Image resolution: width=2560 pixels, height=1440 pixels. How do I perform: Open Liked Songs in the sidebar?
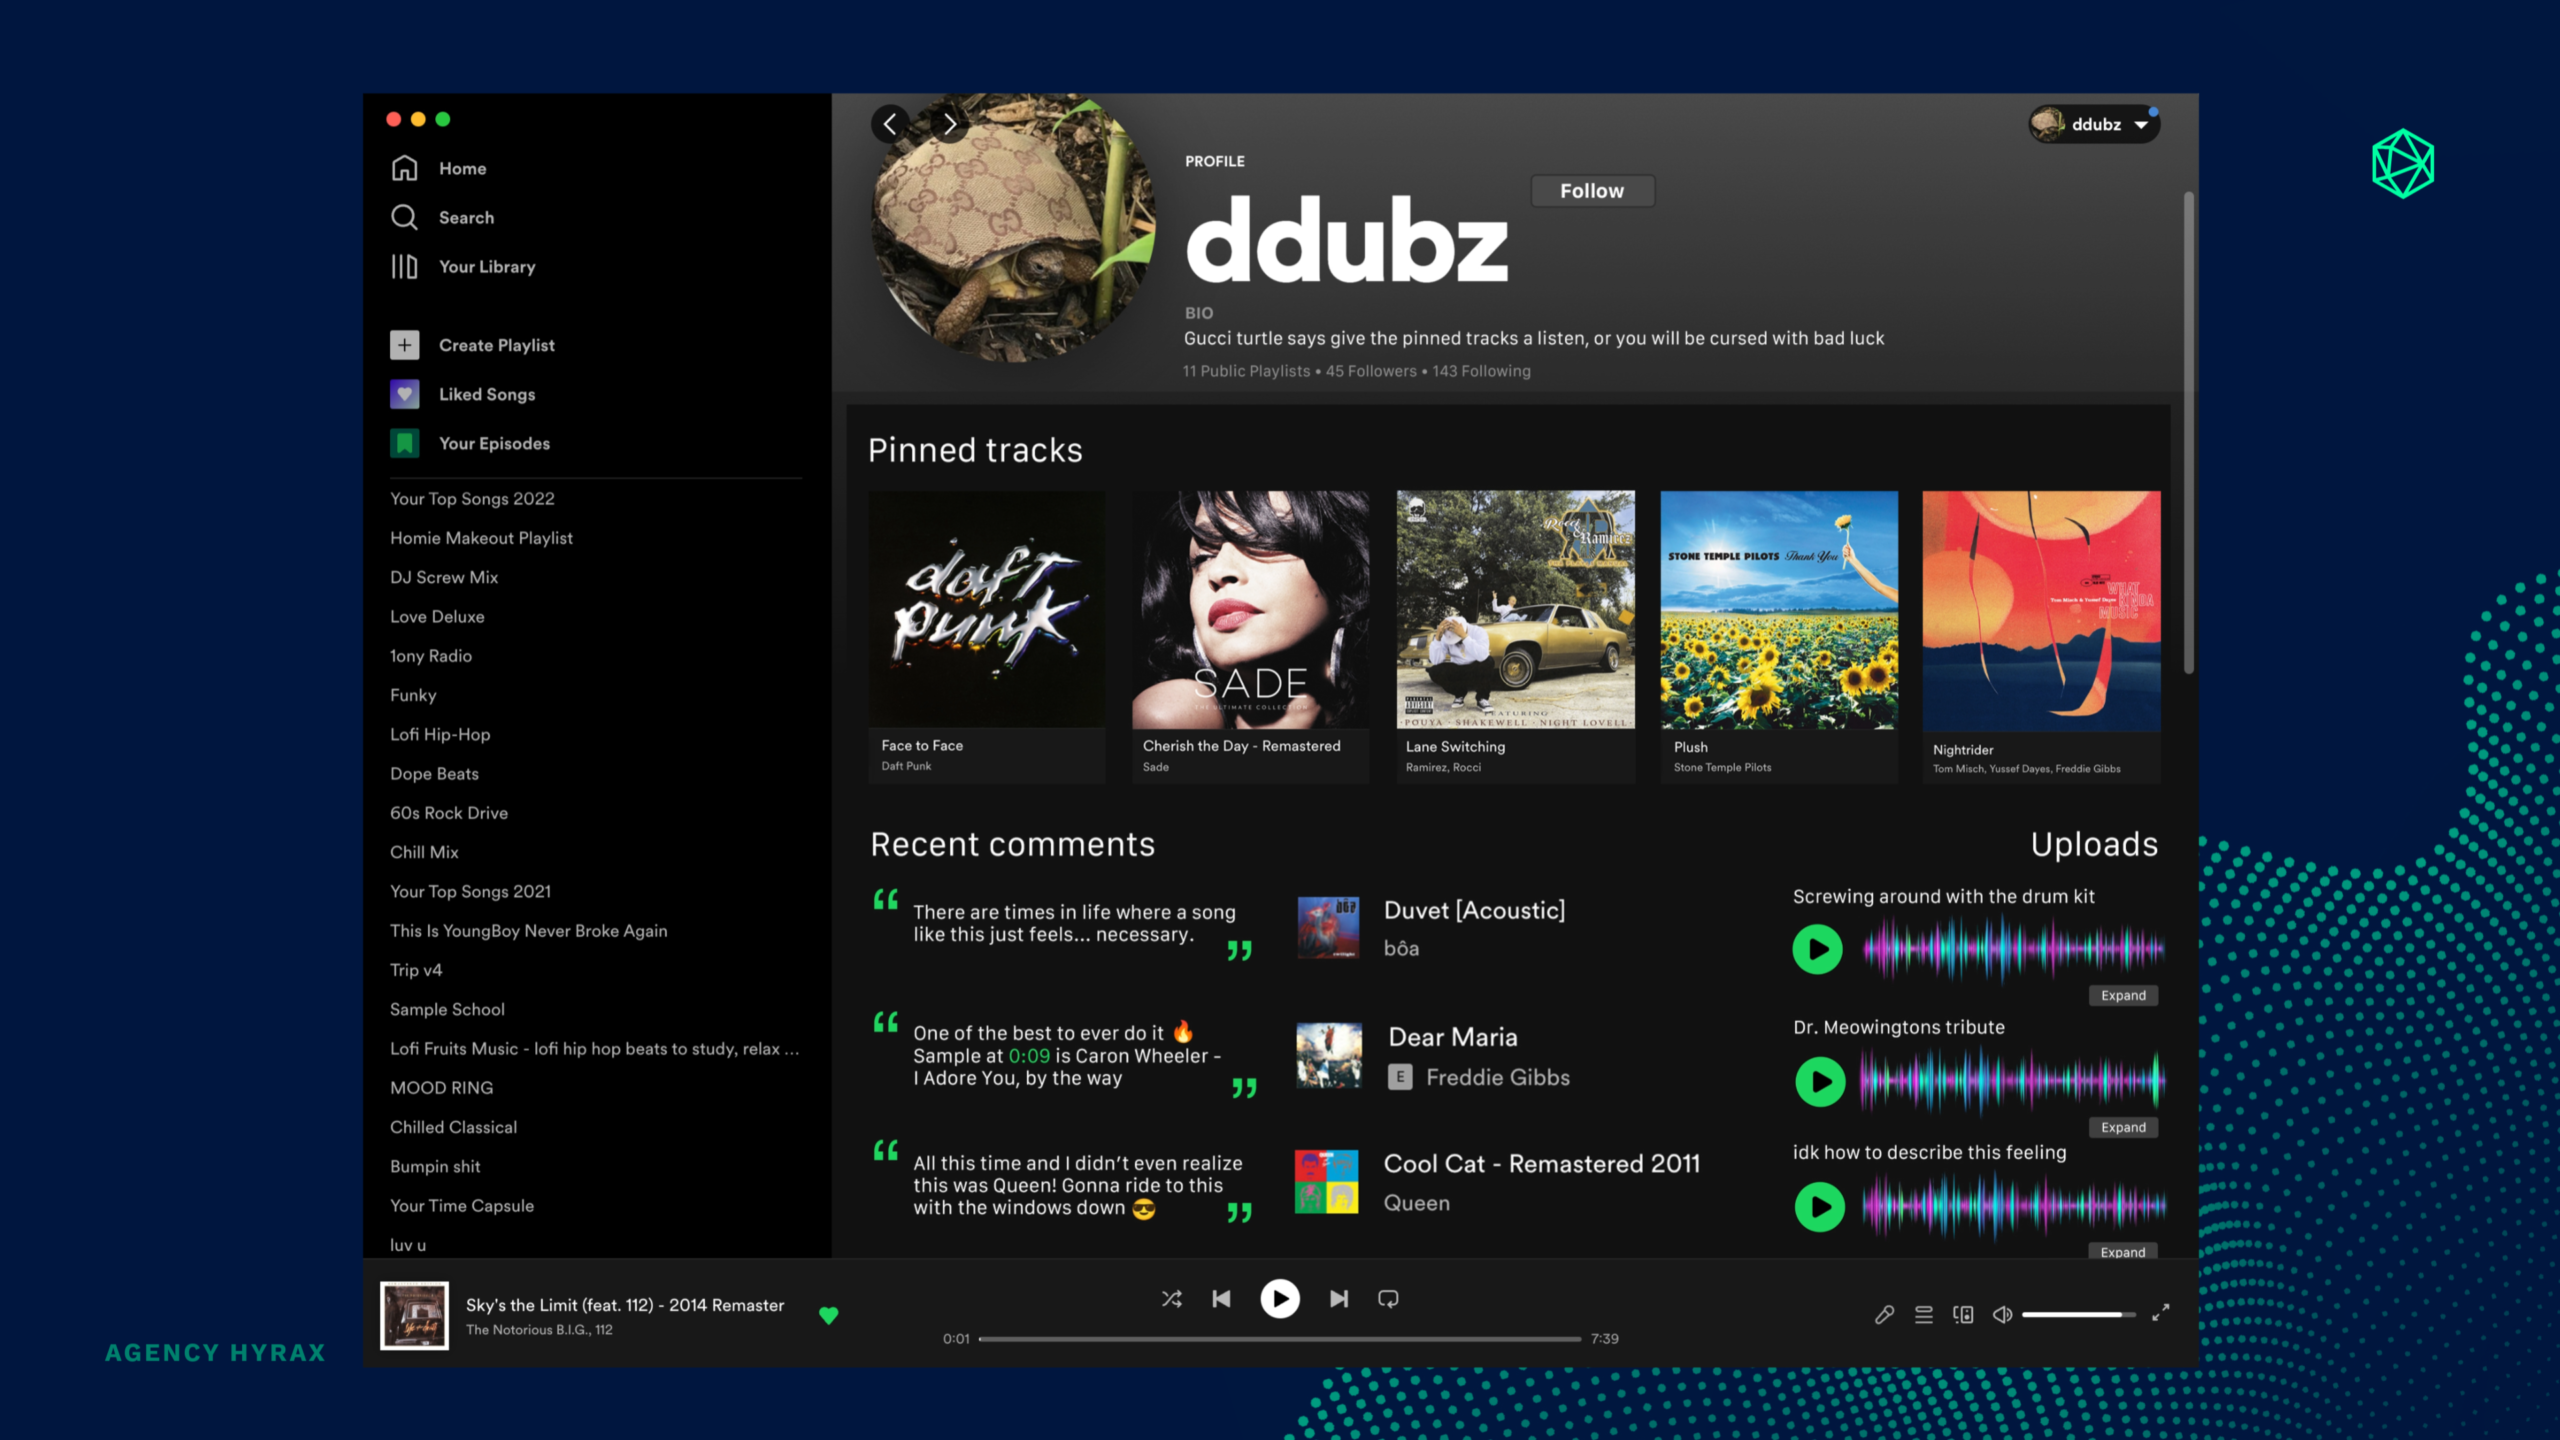click(486, 394)
